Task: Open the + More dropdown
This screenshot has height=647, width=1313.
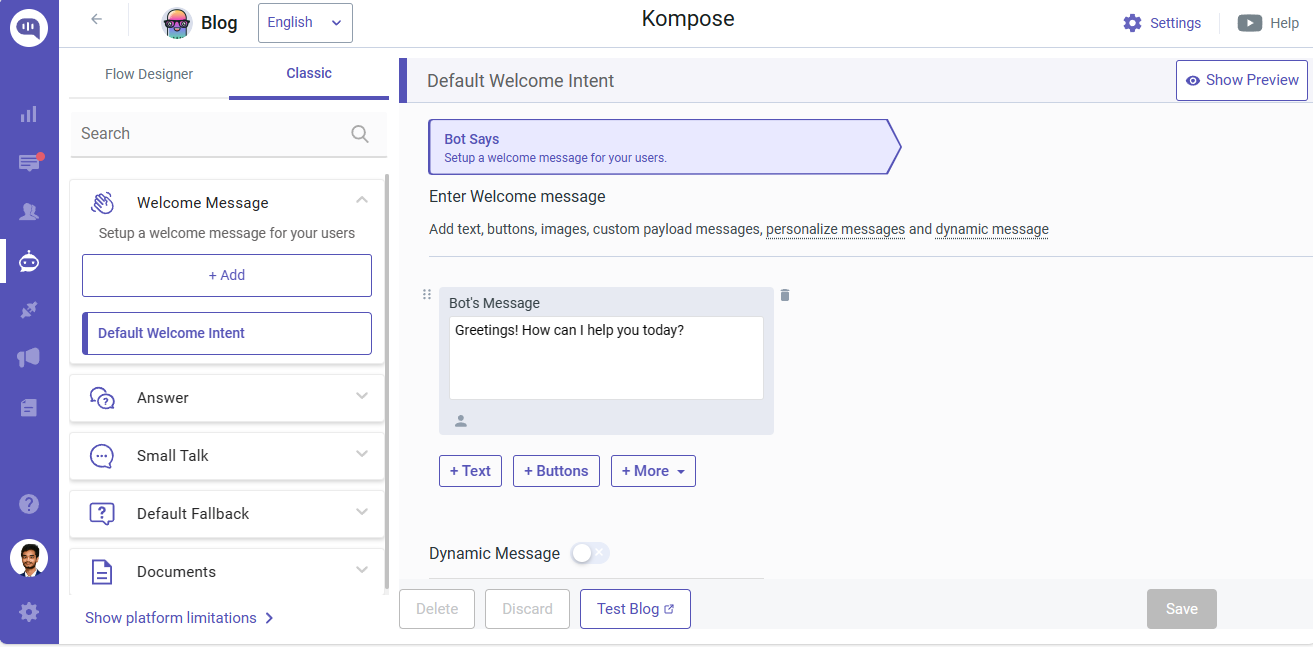Action: pos(653,471)
